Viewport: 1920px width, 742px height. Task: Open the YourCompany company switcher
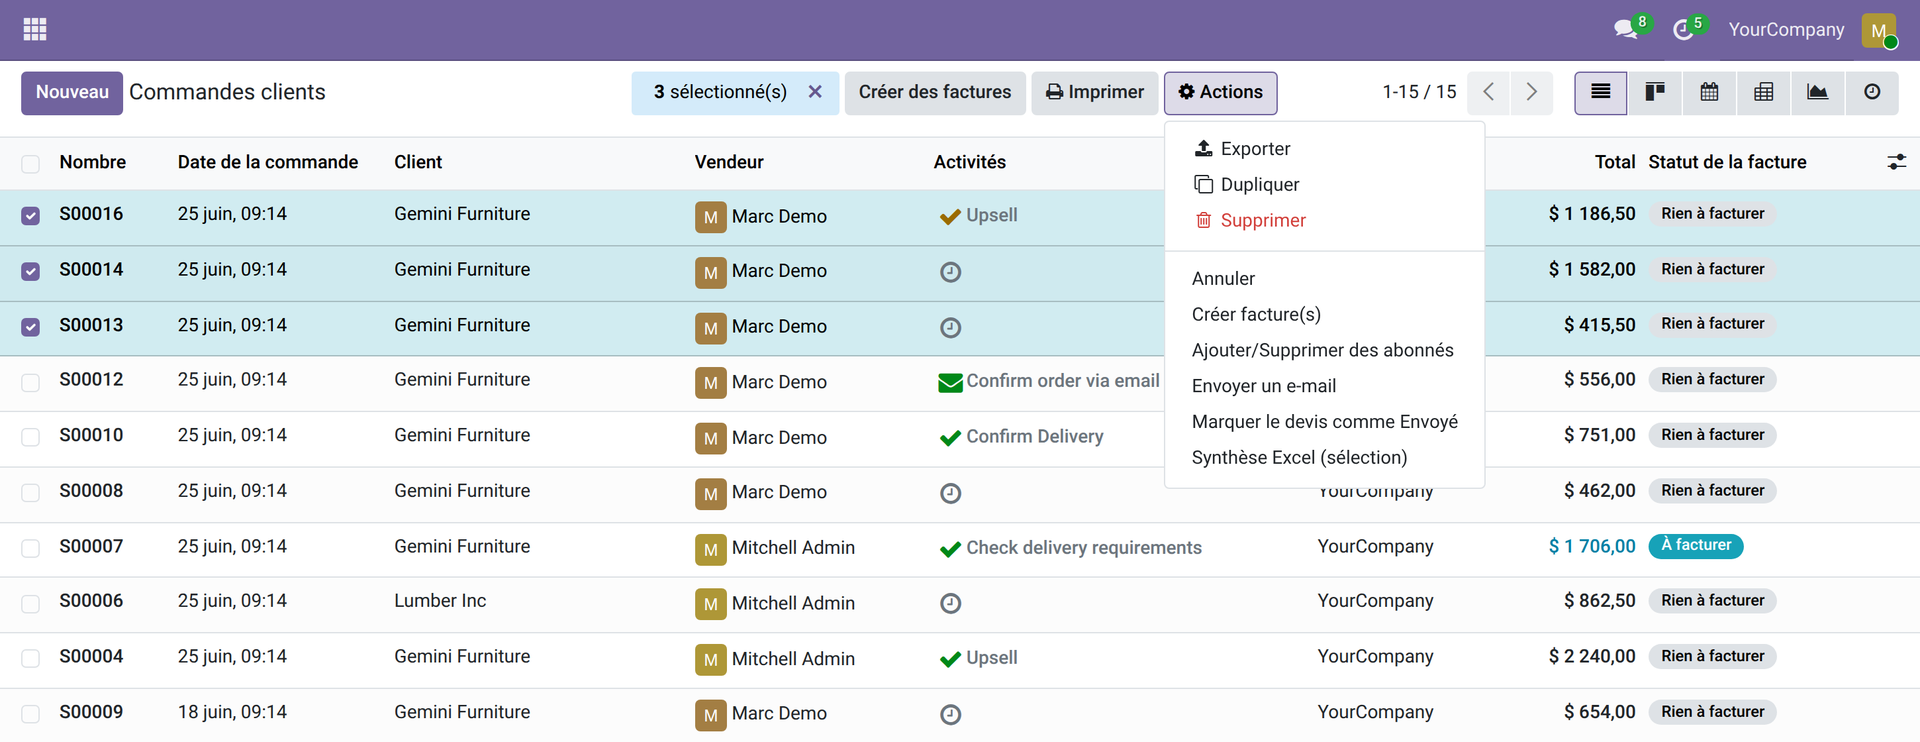pos(1786,30)
